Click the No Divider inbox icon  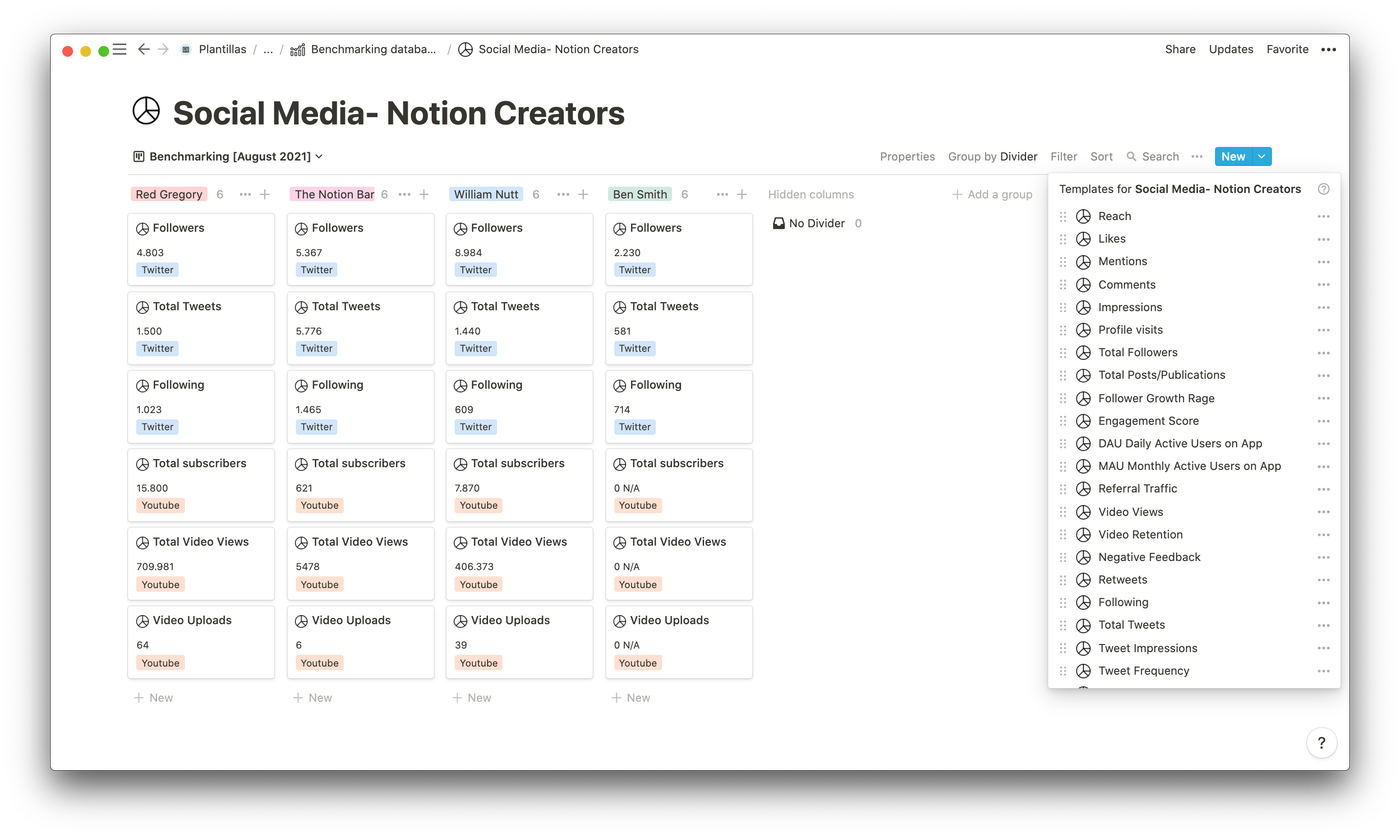tap(779, 223)
